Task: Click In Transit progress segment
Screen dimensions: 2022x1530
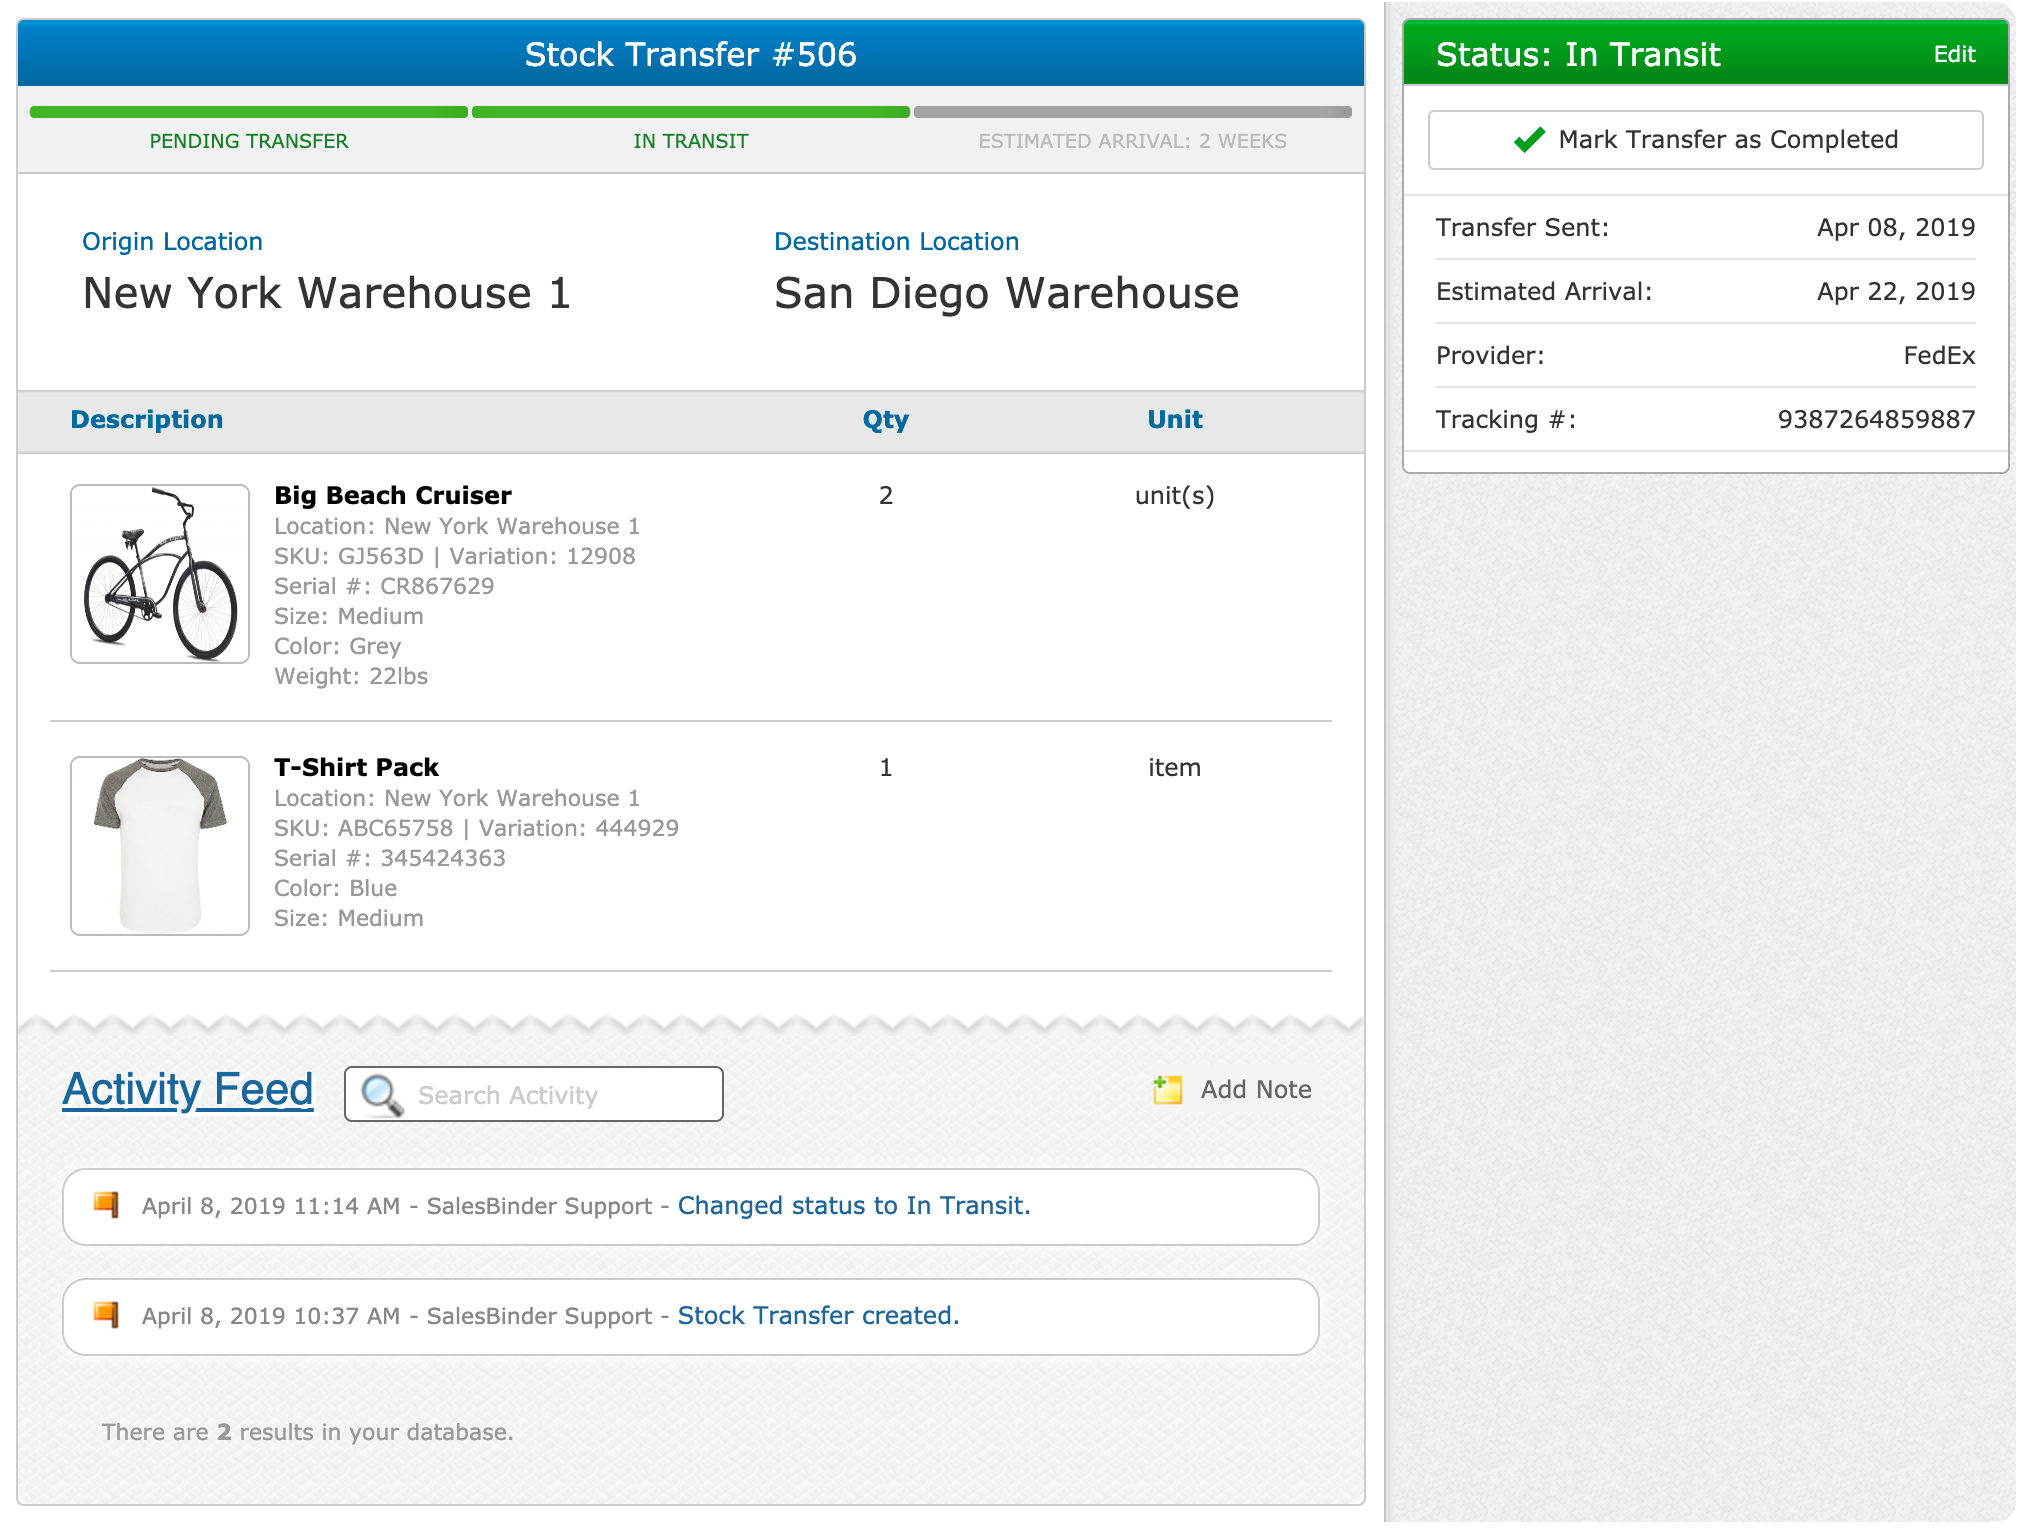Action: pyautogui.click(x=690, y=112)
